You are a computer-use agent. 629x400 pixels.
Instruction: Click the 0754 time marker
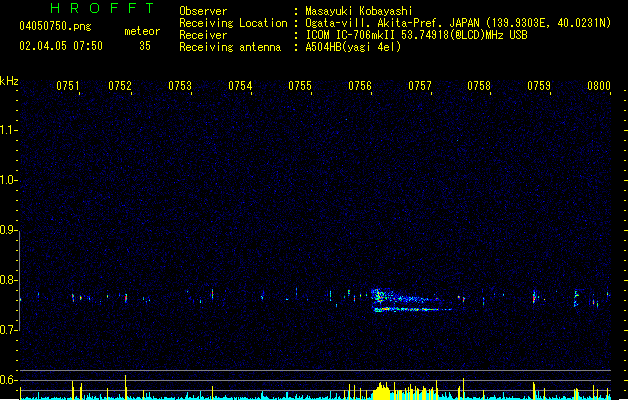[x=240, y=86]
